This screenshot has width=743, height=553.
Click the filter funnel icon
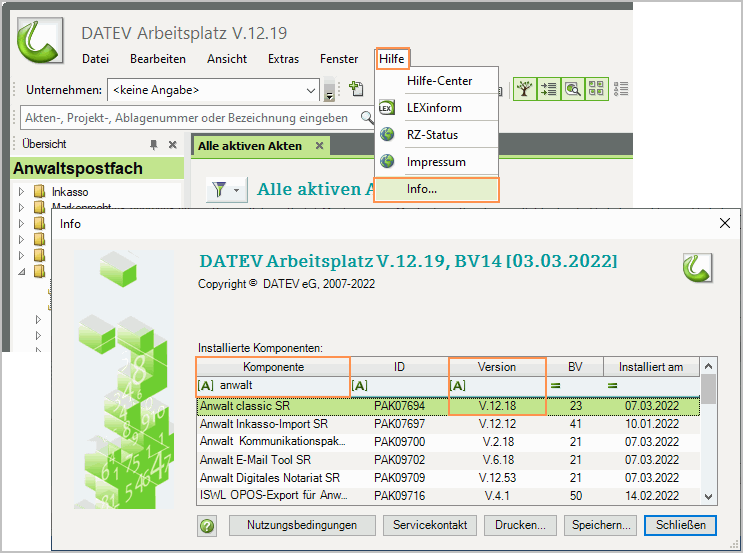coord(218,190)
